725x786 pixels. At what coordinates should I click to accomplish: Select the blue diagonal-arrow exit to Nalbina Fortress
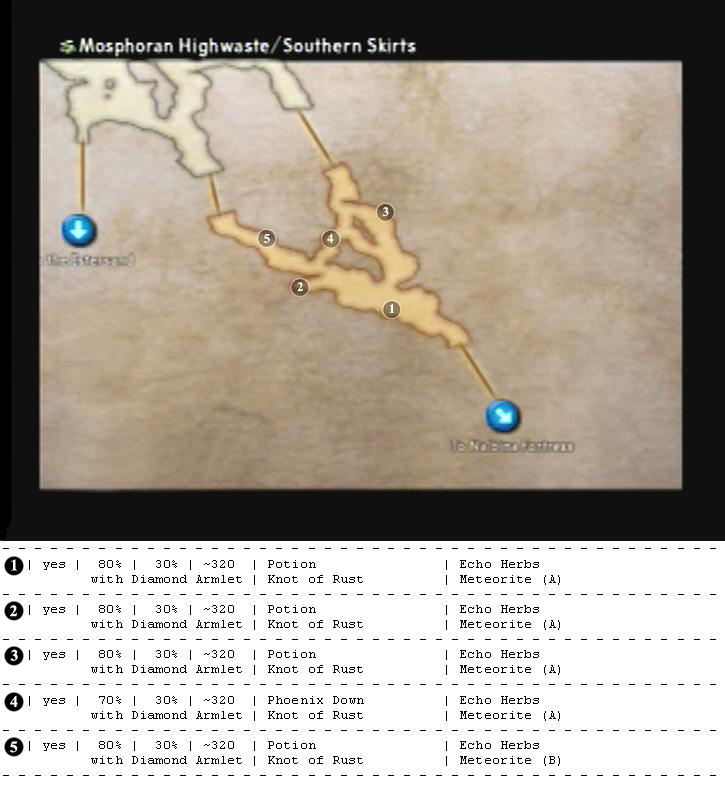502,416
